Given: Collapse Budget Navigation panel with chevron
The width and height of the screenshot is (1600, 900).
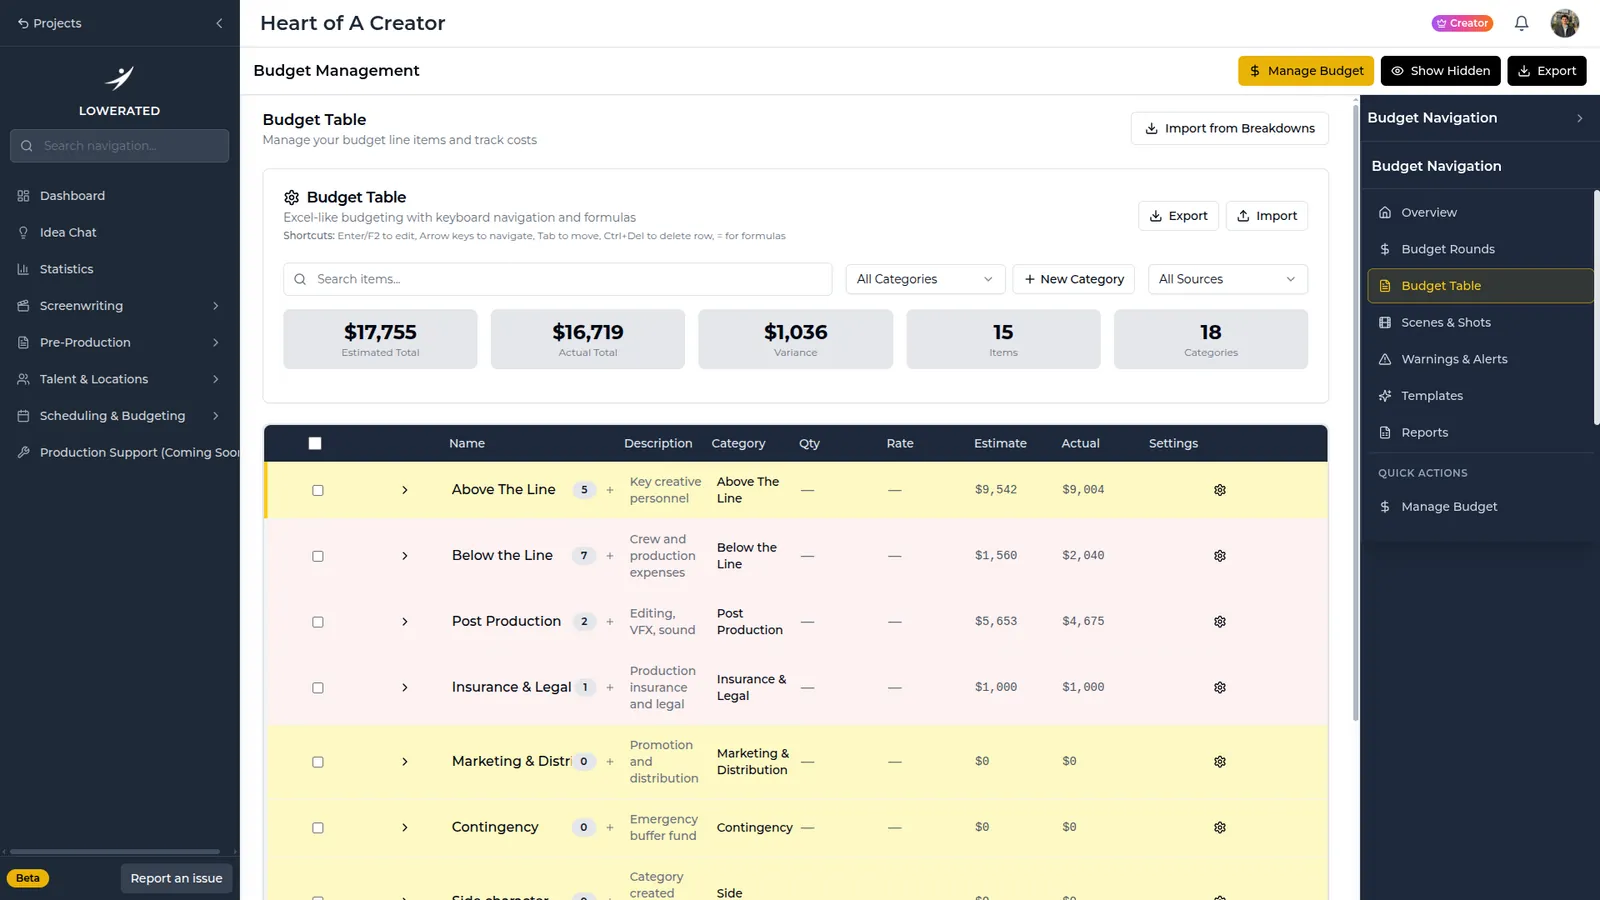Looking at the screenshot, I should (x=1579, y=118).
